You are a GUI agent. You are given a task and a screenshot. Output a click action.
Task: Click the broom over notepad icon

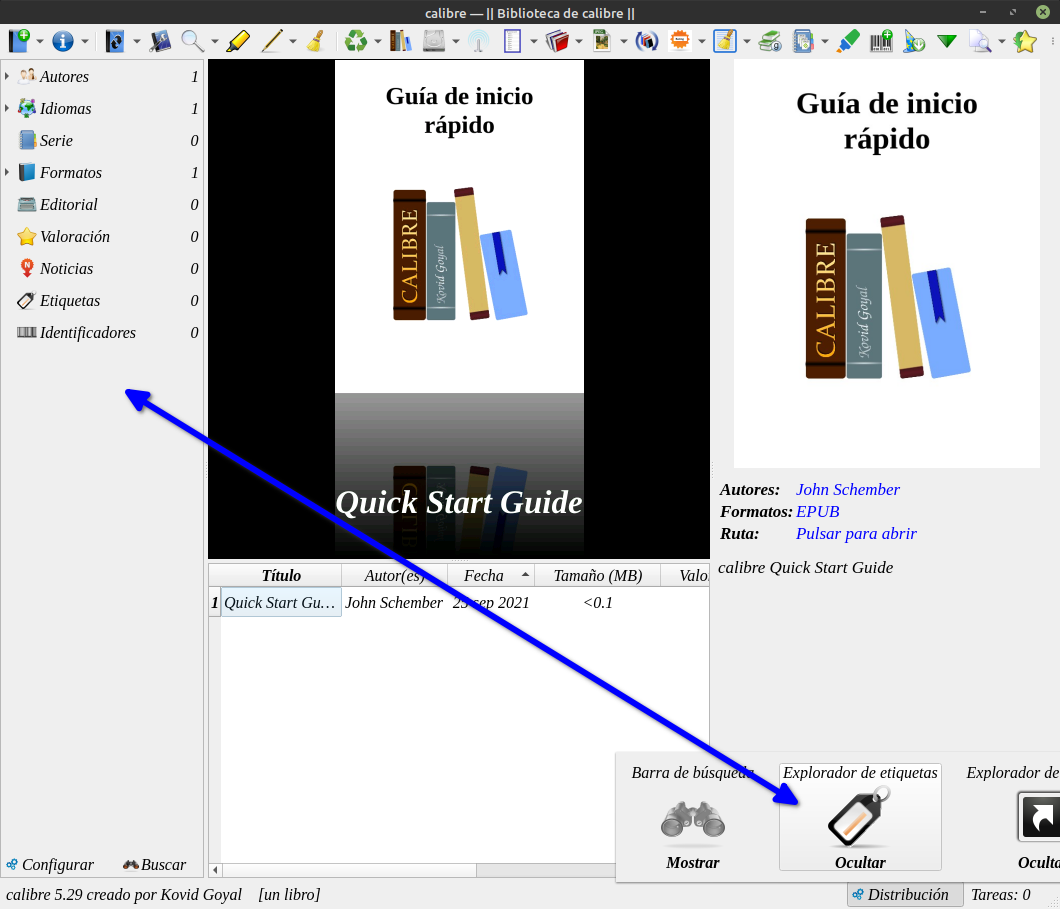(725, 41)
